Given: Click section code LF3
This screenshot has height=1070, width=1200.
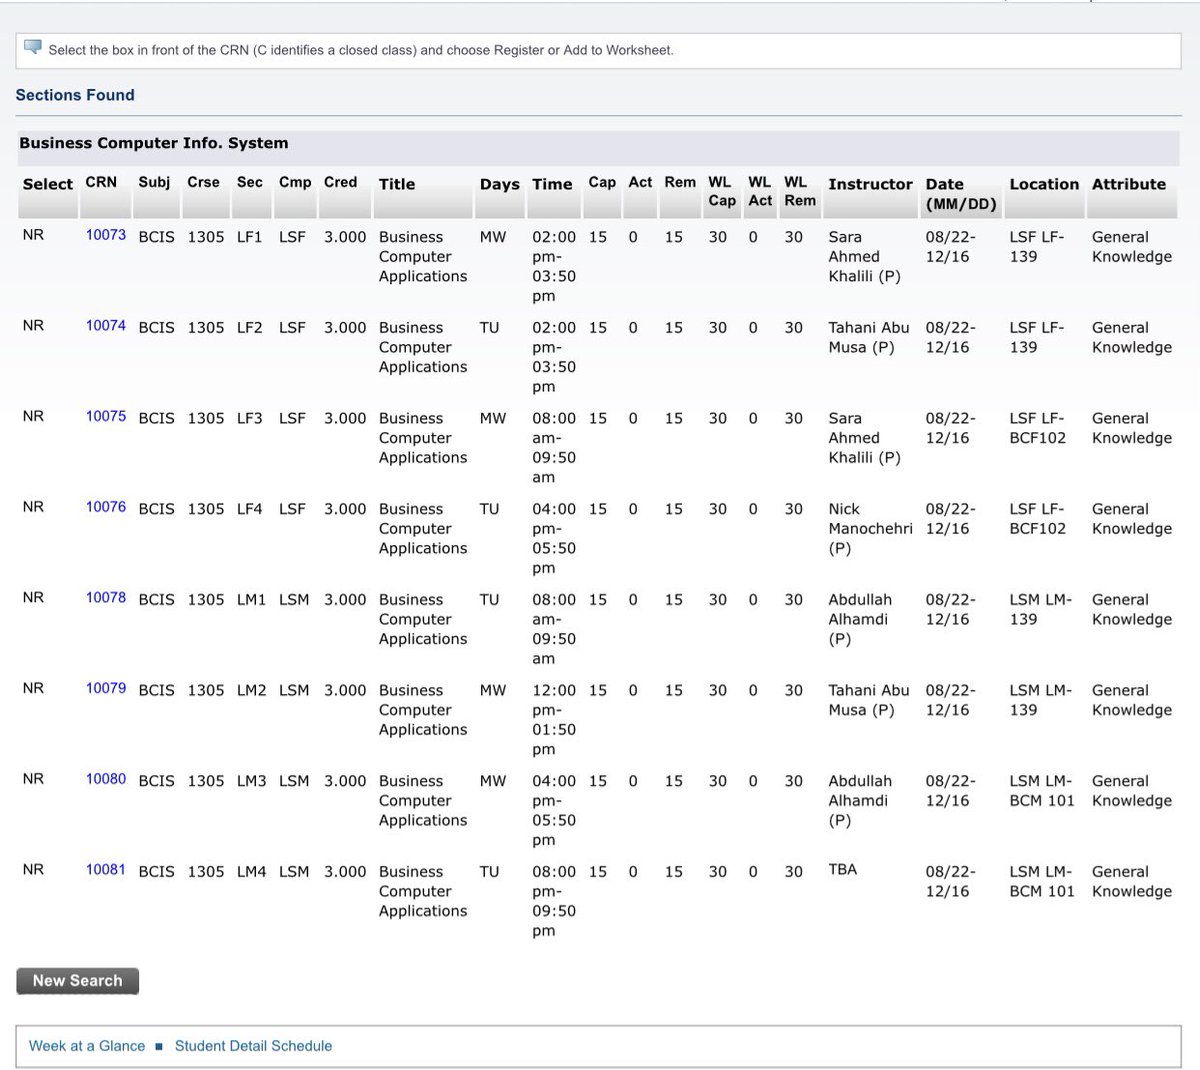Looking at the screenshot, I should [x=249, y=418].
